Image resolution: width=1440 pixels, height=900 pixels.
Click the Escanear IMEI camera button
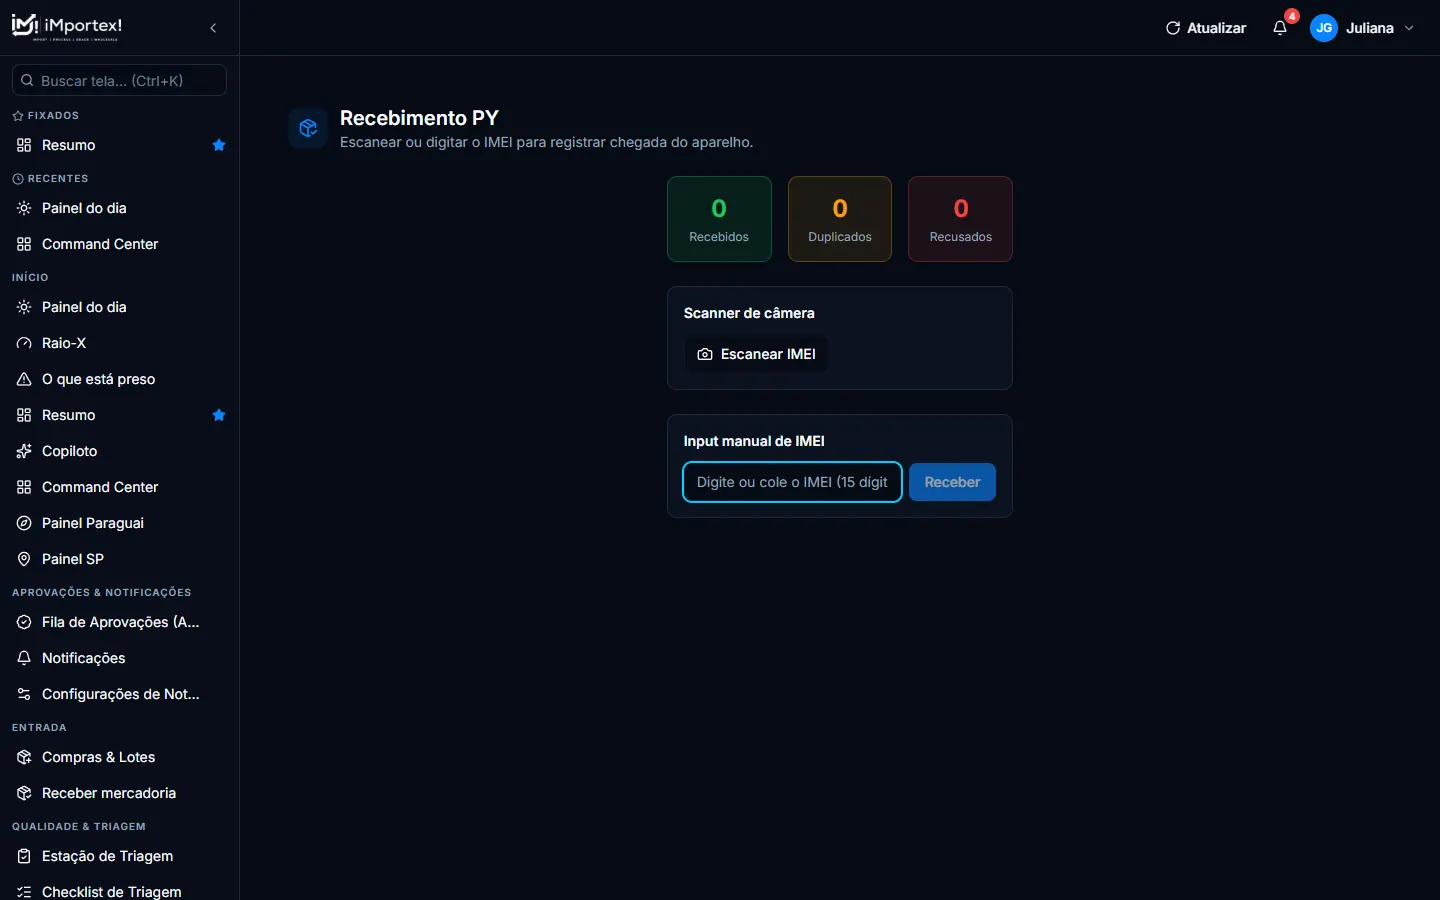click(x=756, y=354)
